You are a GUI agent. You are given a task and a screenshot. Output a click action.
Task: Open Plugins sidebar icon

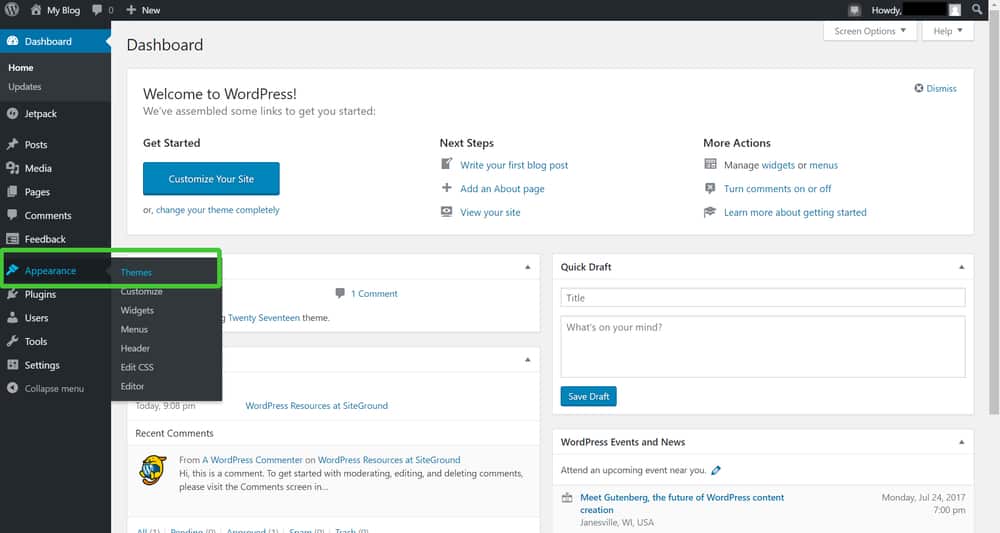(x=12, y=294)
